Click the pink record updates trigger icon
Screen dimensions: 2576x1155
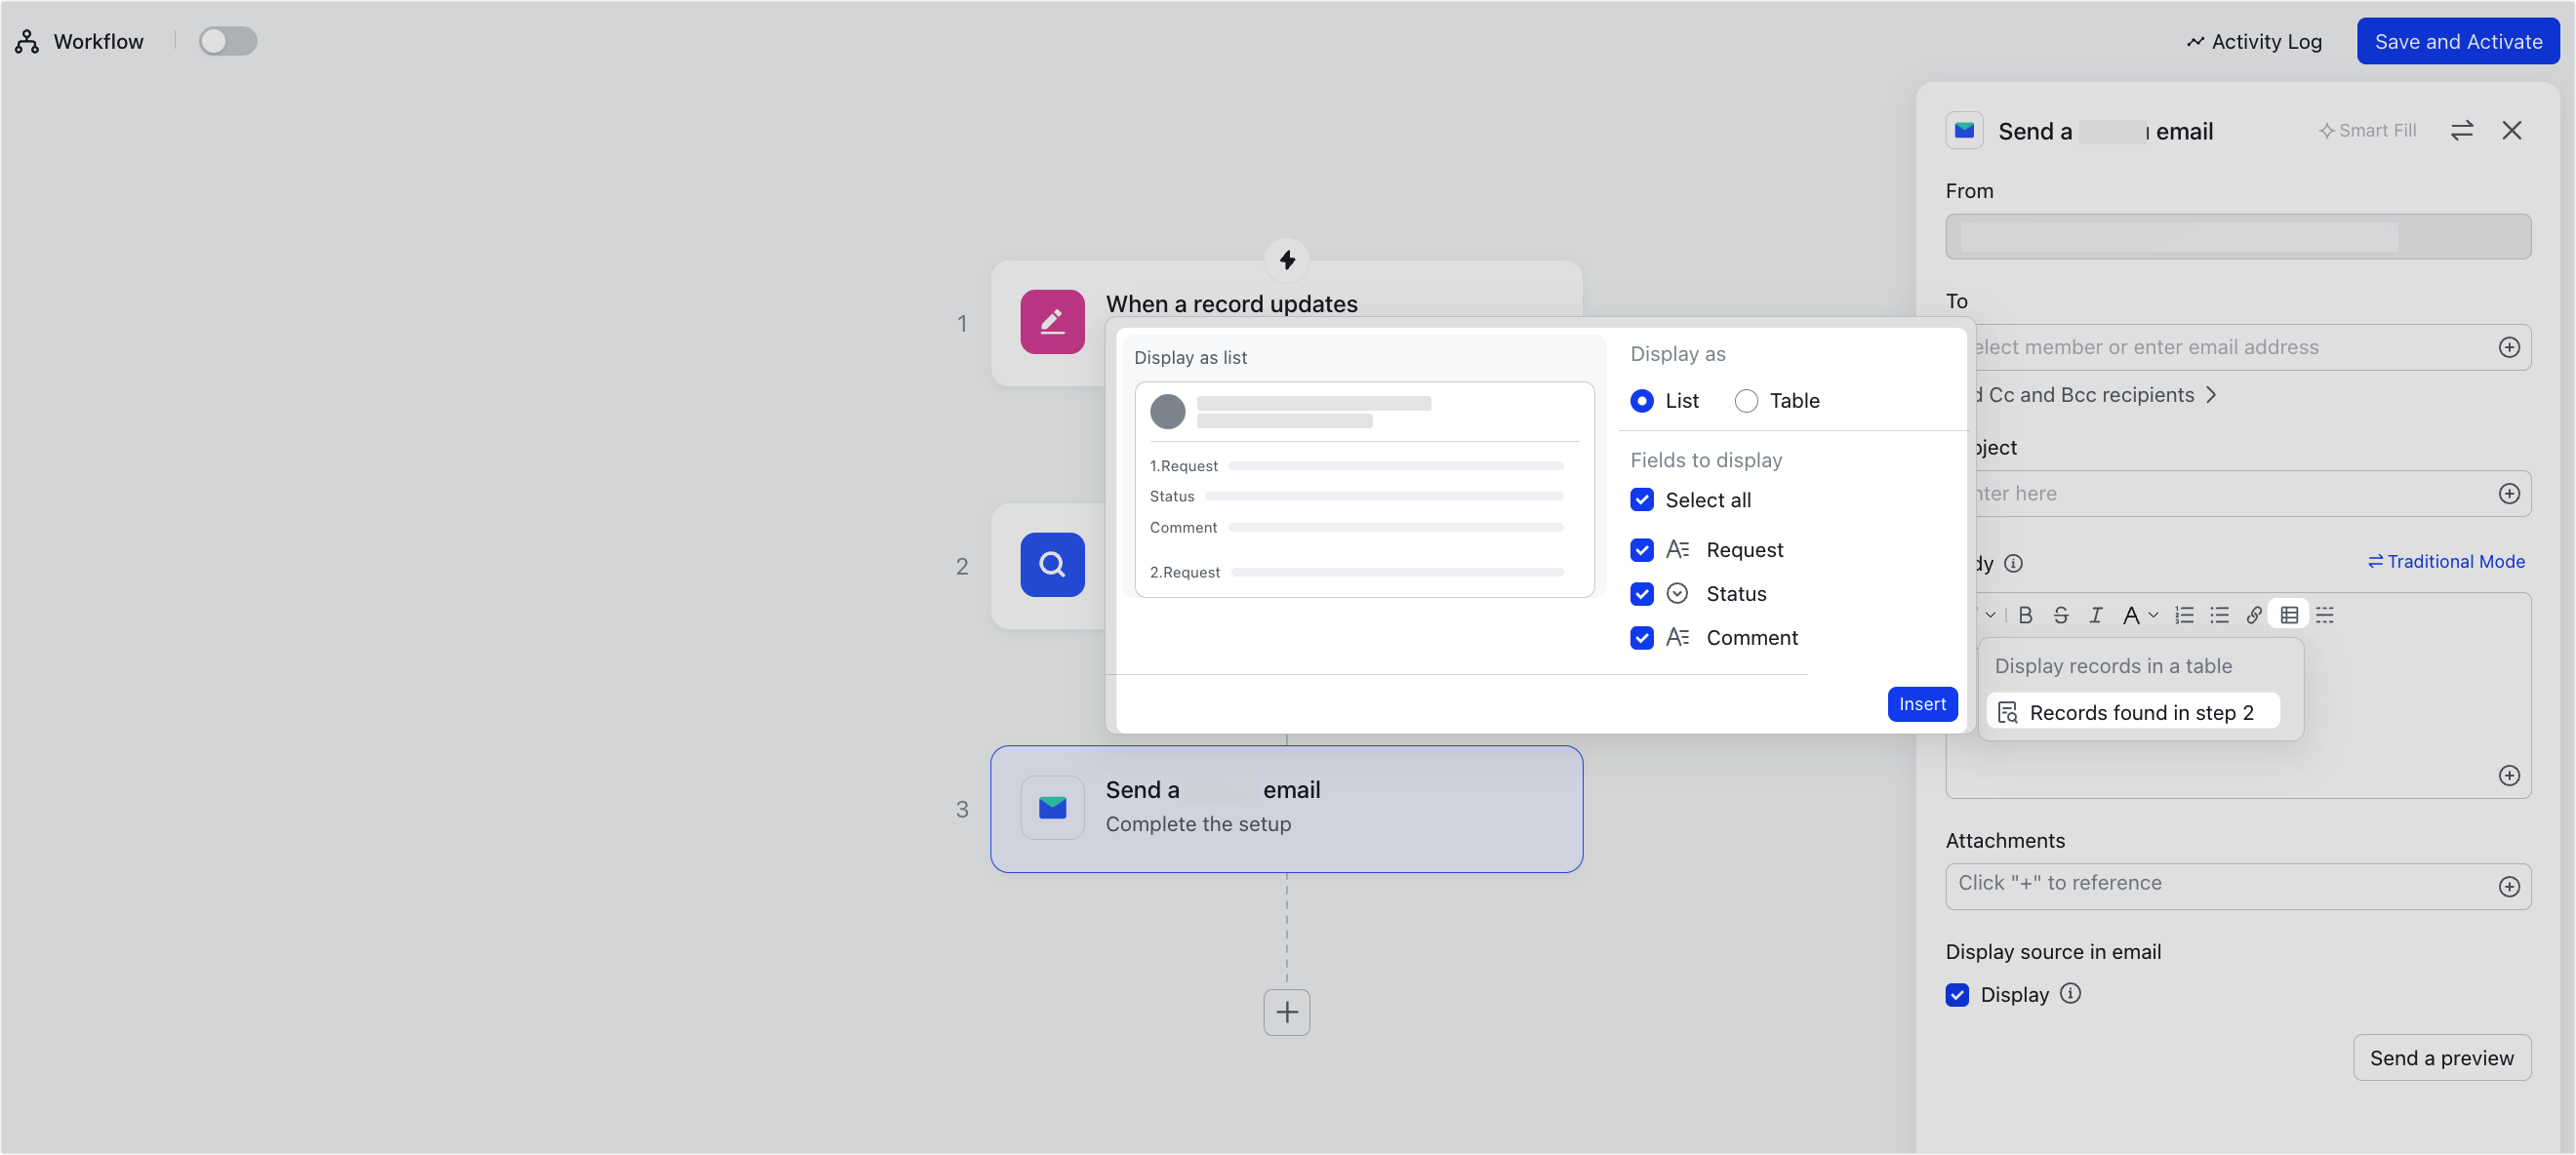1051,321
